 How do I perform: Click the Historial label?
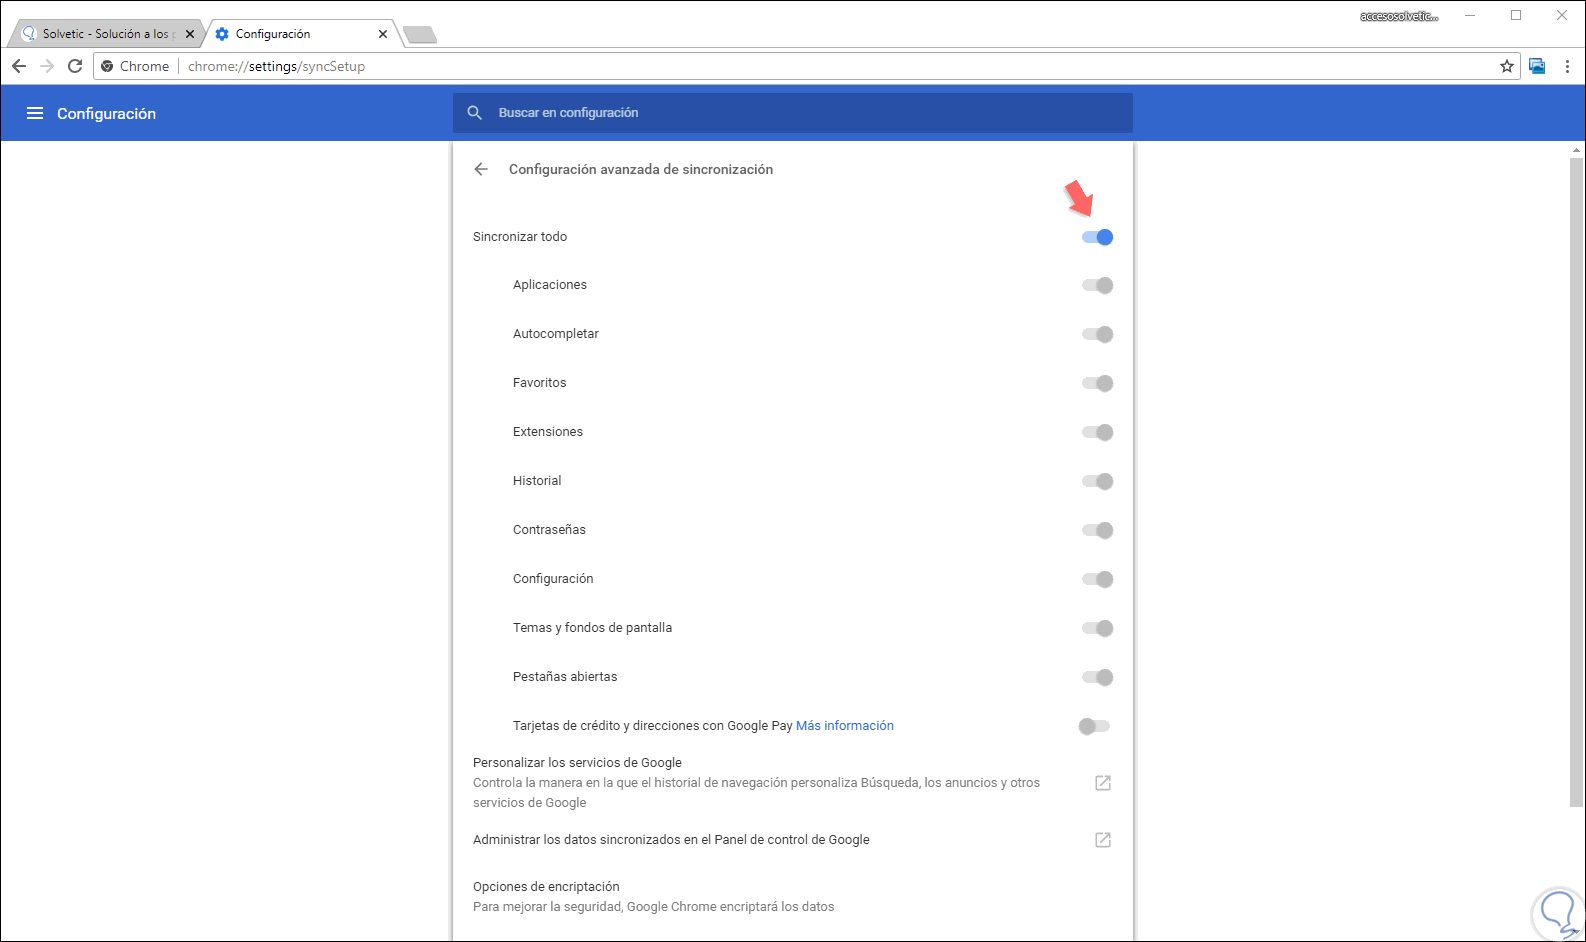click(x=537, y=481)
